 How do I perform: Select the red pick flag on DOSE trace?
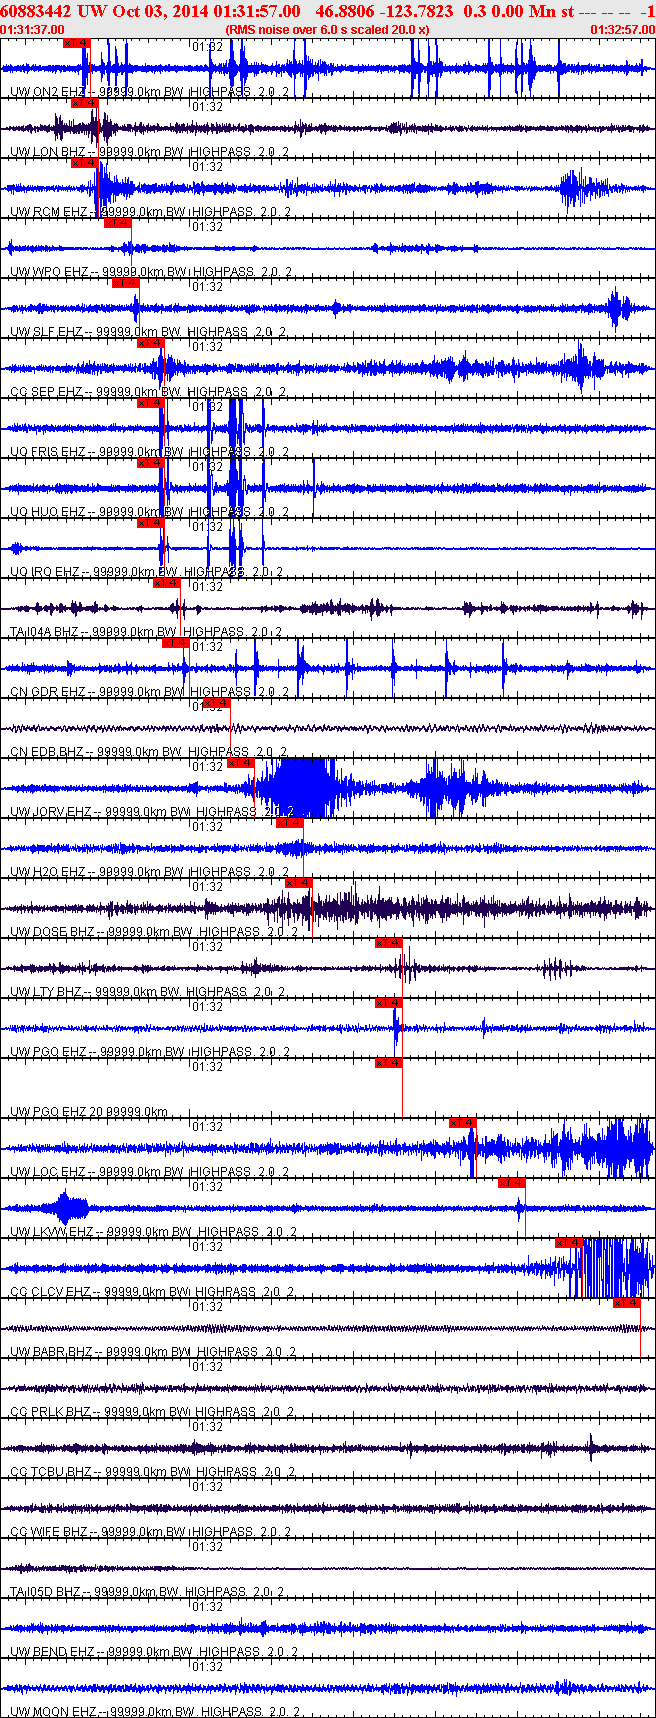(x=299, y=883)
